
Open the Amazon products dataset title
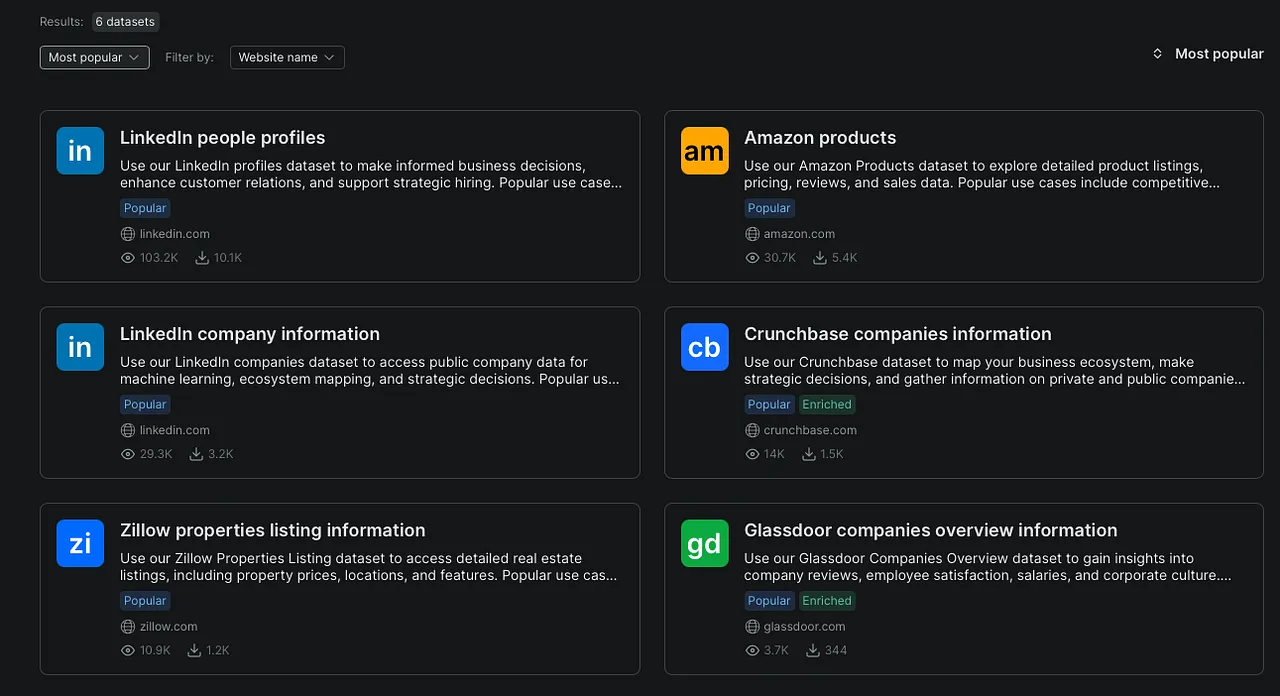tap(820, 138)
